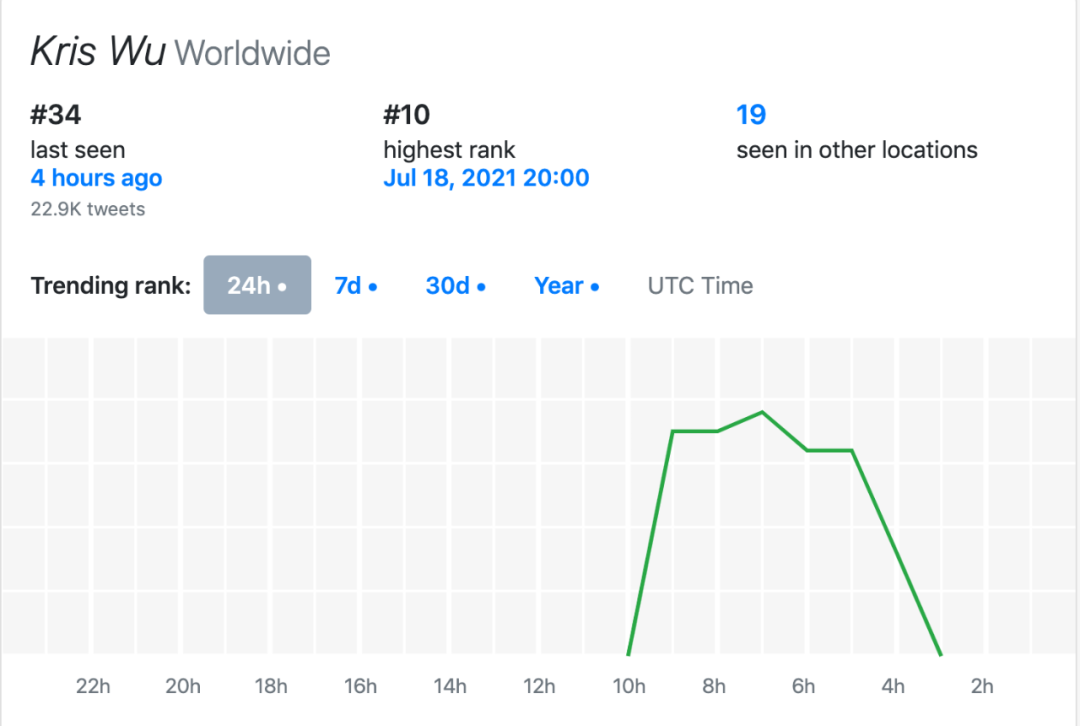Select the 24h trending rank tab
This screenshot has width=1080, height=726.
coord(257,286)
